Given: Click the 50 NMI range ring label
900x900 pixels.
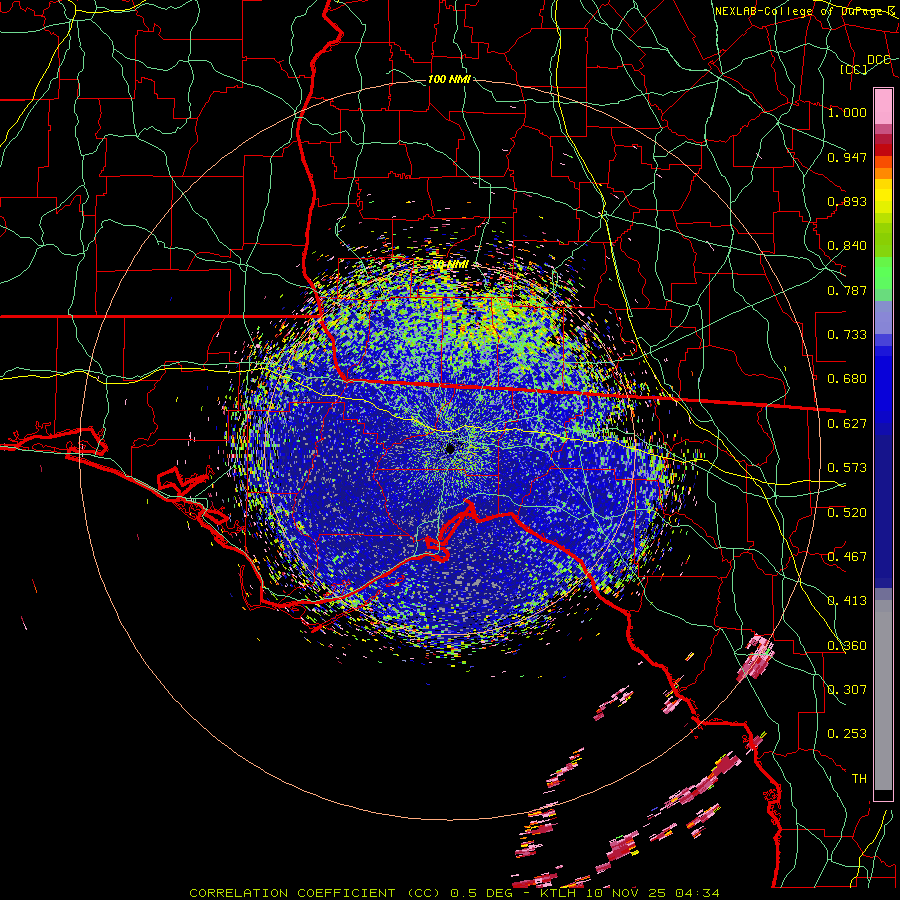Looking at the screenshot, I should click(450, 265).
